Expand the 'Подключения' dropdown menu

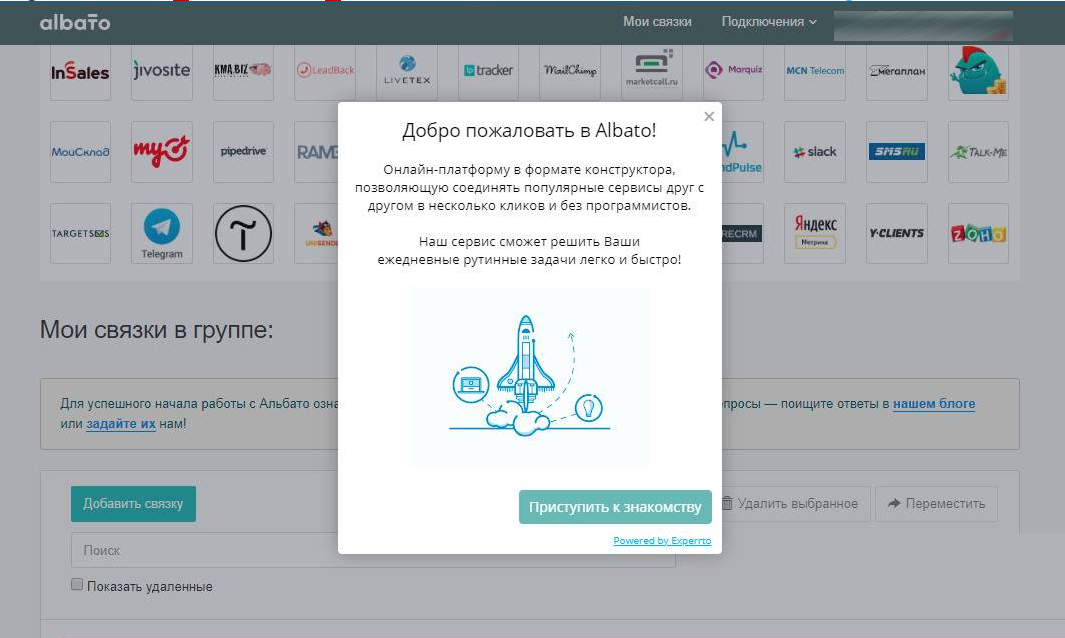[x=768, y=22]
